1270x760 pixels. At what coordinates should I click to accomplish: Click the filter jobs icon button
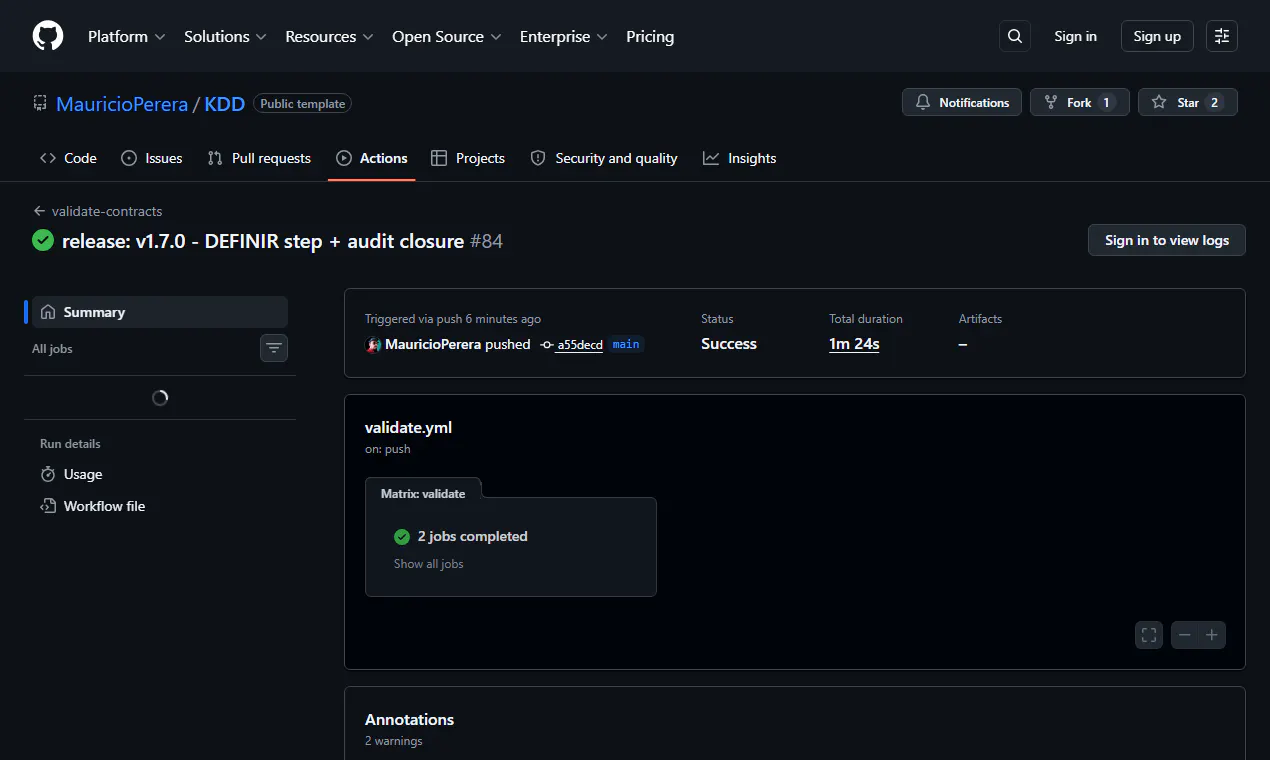[274, 348]
